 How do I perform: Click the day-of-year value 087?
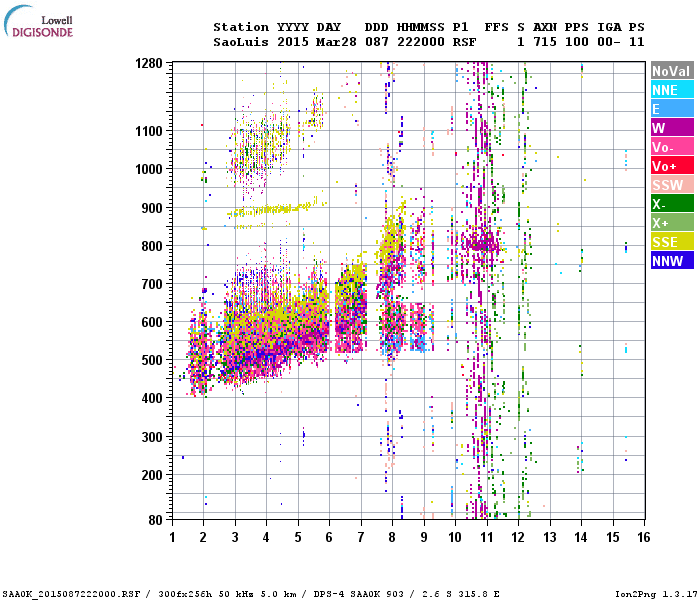click(377, 42)
